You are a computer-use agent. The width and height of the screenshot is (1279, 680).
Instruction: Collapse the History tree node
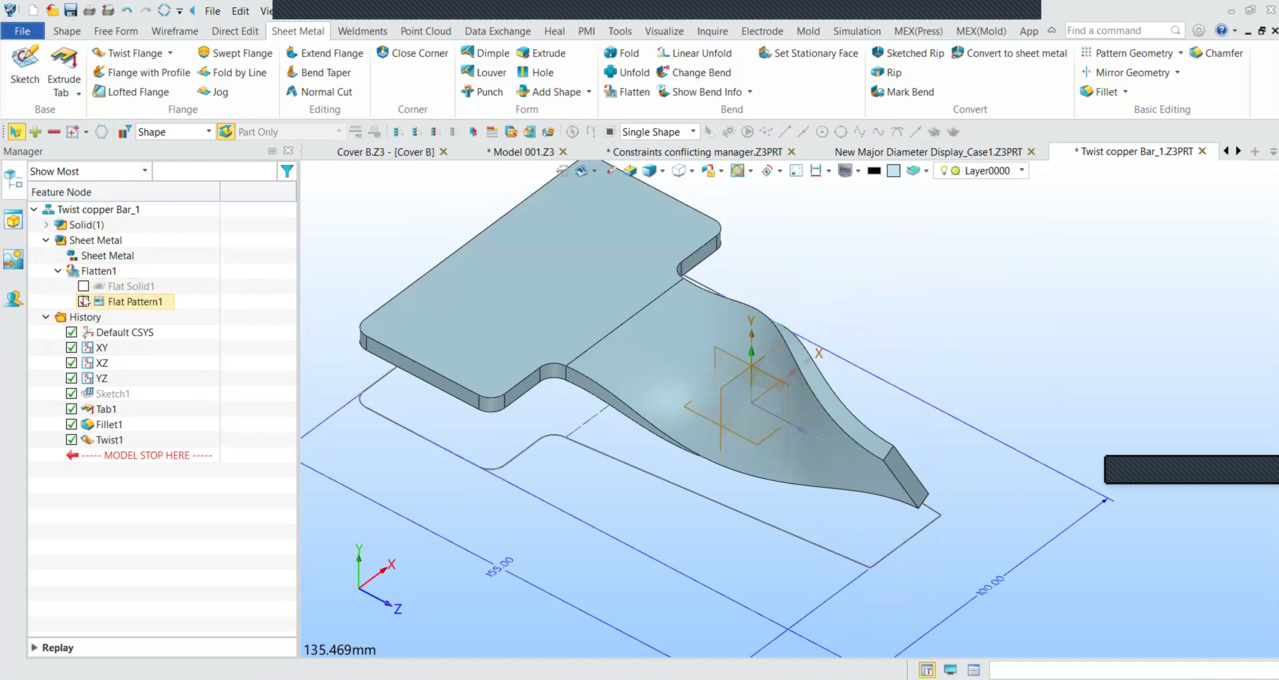(x=46, y=317)
